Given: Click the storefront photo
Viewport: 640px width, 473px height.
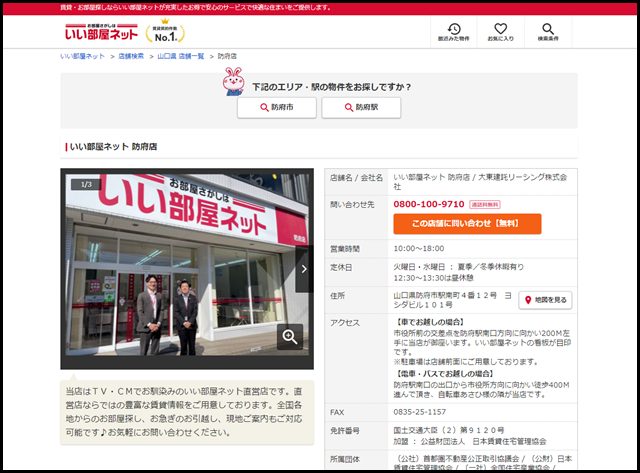Looking at the screenshot, I should coord(187,264).
